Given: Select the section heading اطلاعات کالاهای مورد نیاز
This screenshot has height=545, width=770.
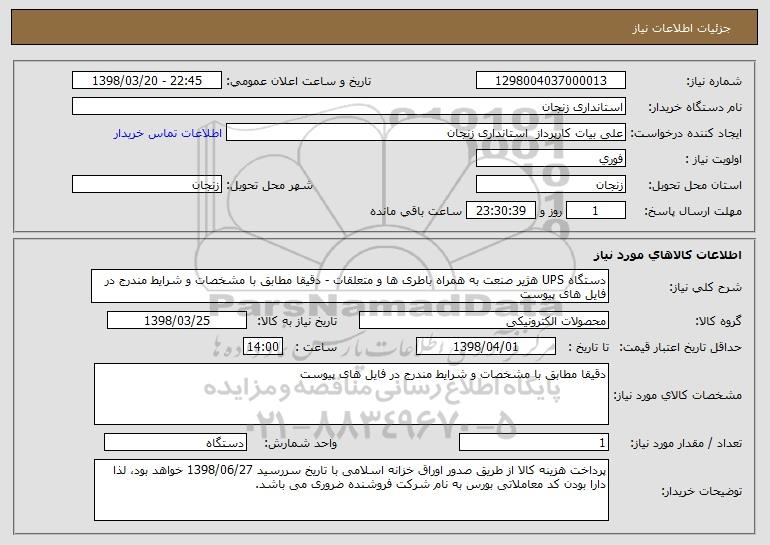Looking at the screenshot, I should point(667,255).
